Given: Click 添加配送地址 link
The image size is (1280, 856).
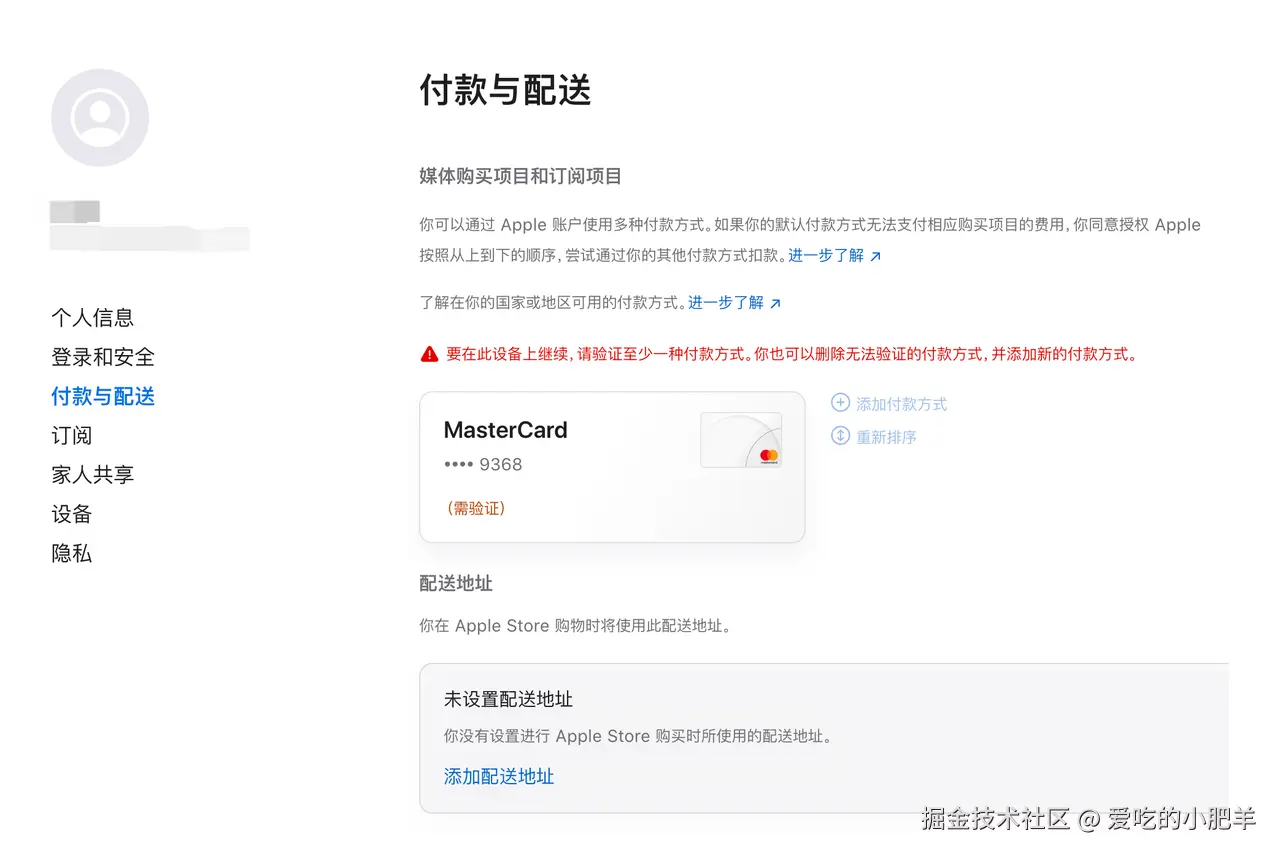Looking at the screenshot, I should pyautogui.click(x=499, y=776).
